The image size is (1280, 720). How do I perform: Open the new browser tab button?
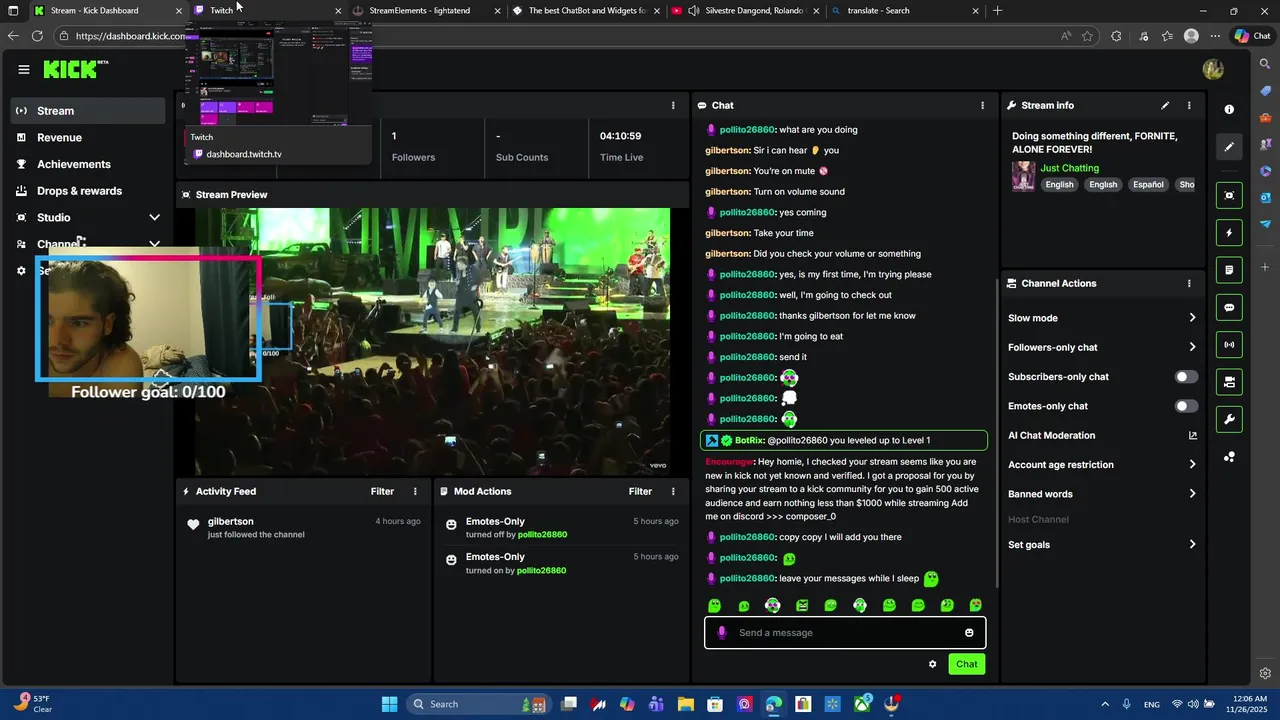point(997,11)
